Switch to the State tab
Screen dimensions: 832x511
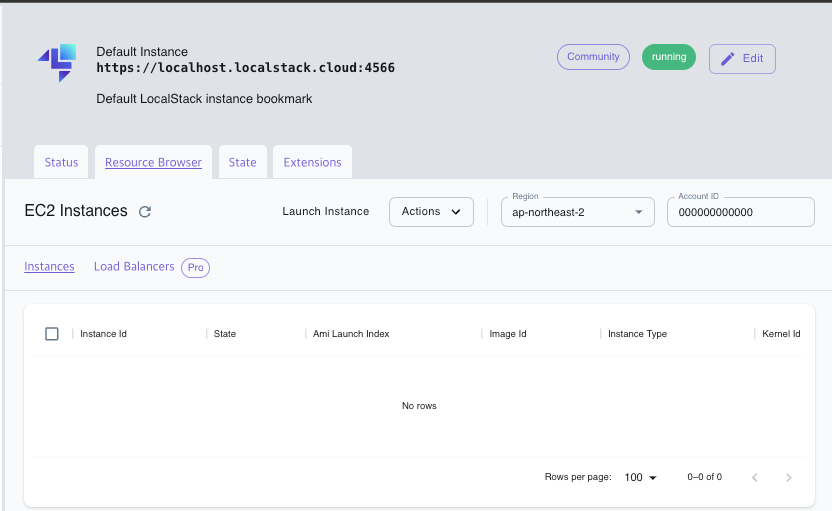(x=242, y=162)
